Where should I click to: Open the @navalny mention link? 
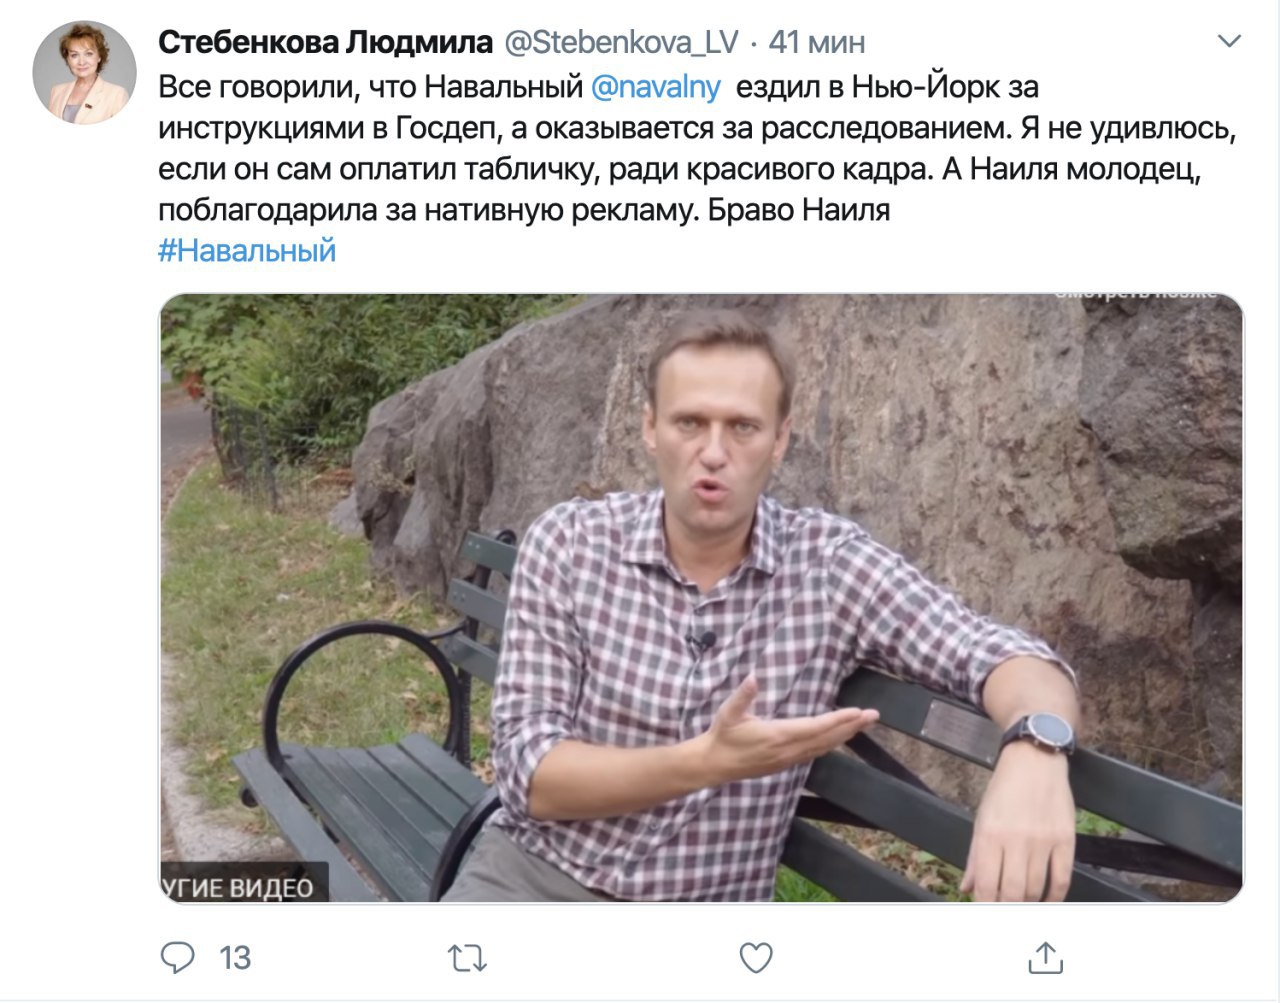(x=656, y=87)
